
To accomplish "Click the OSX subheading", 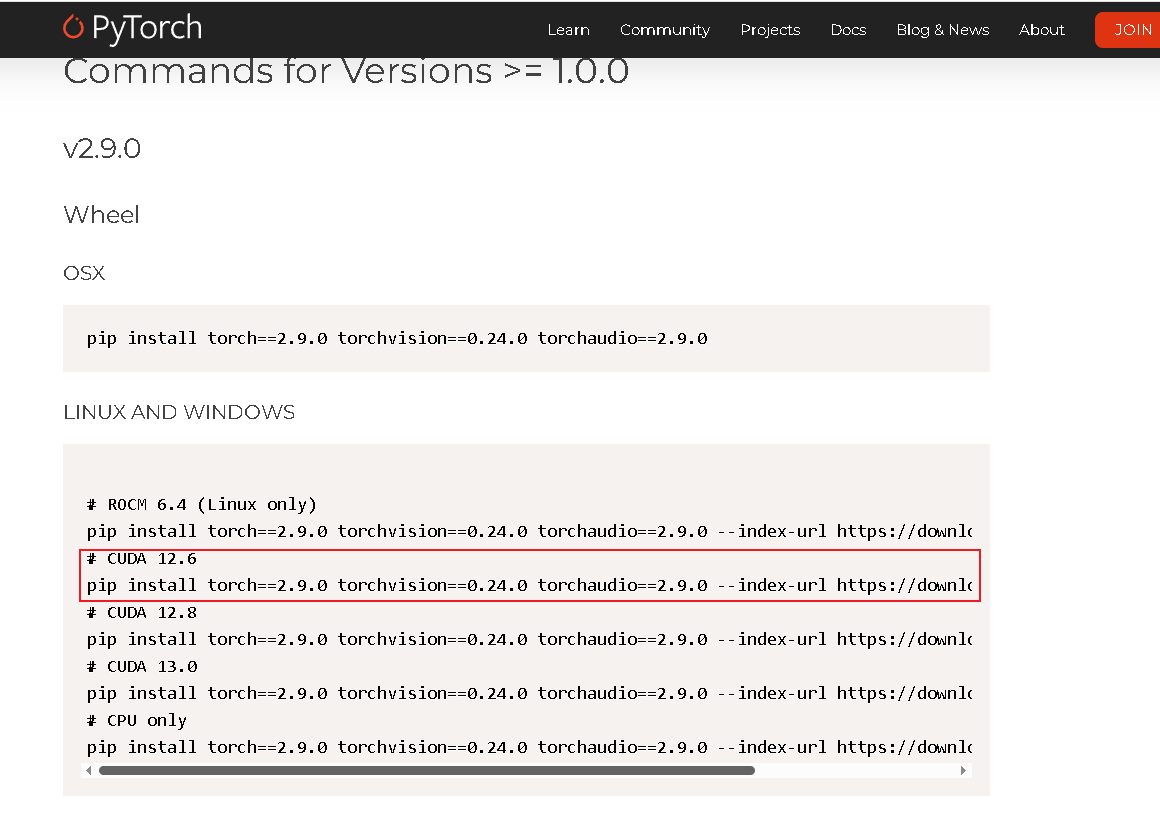I will click(84, 273).
